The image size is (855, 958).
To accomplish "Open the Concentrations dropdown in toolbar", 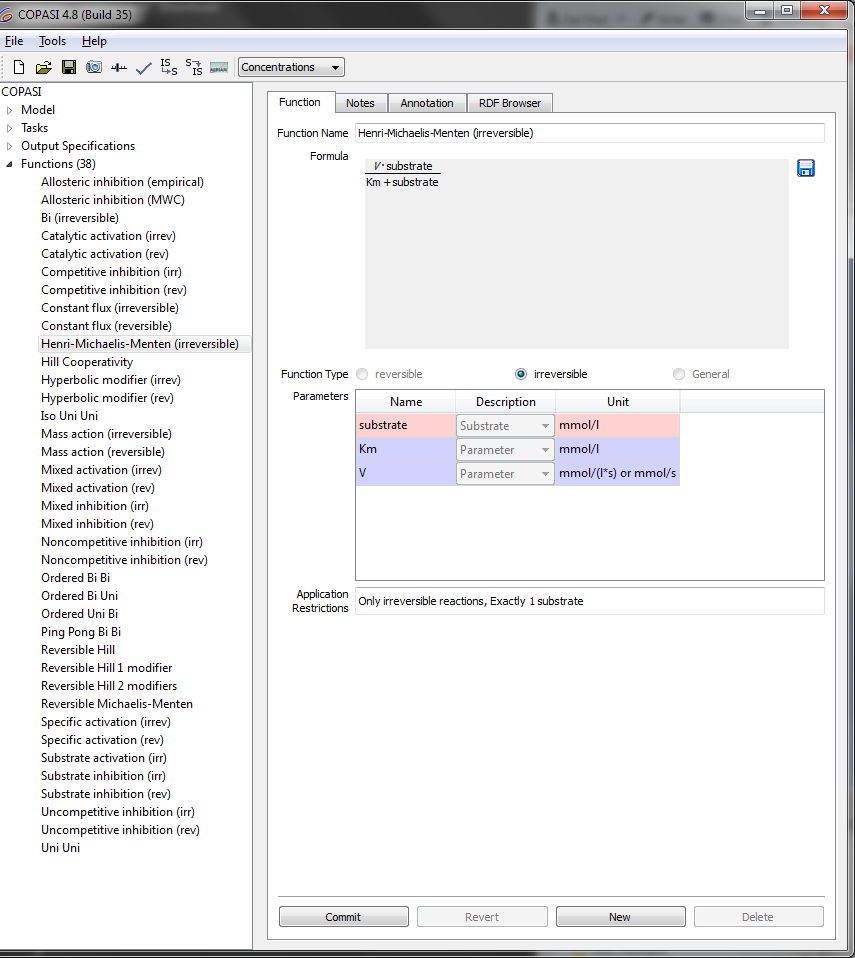I will [x=291, y=67].
